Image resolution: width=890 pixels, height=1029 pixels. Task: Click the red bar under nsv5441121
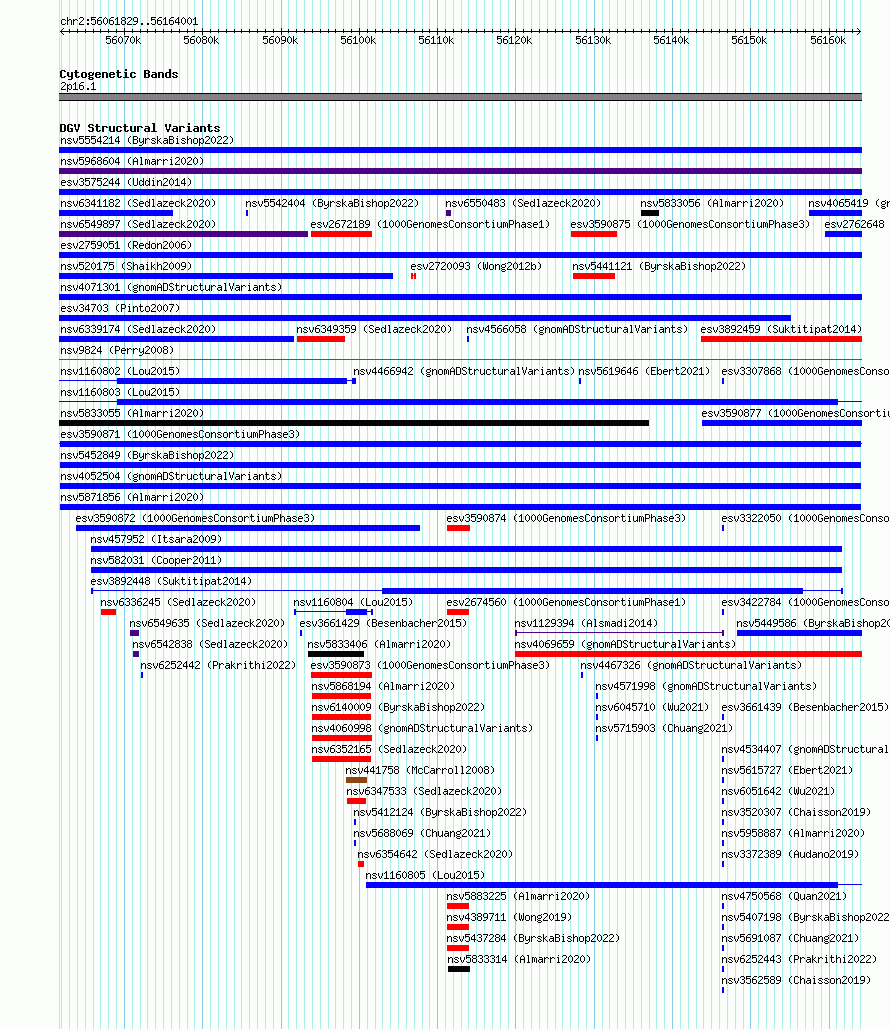(594, 276)
